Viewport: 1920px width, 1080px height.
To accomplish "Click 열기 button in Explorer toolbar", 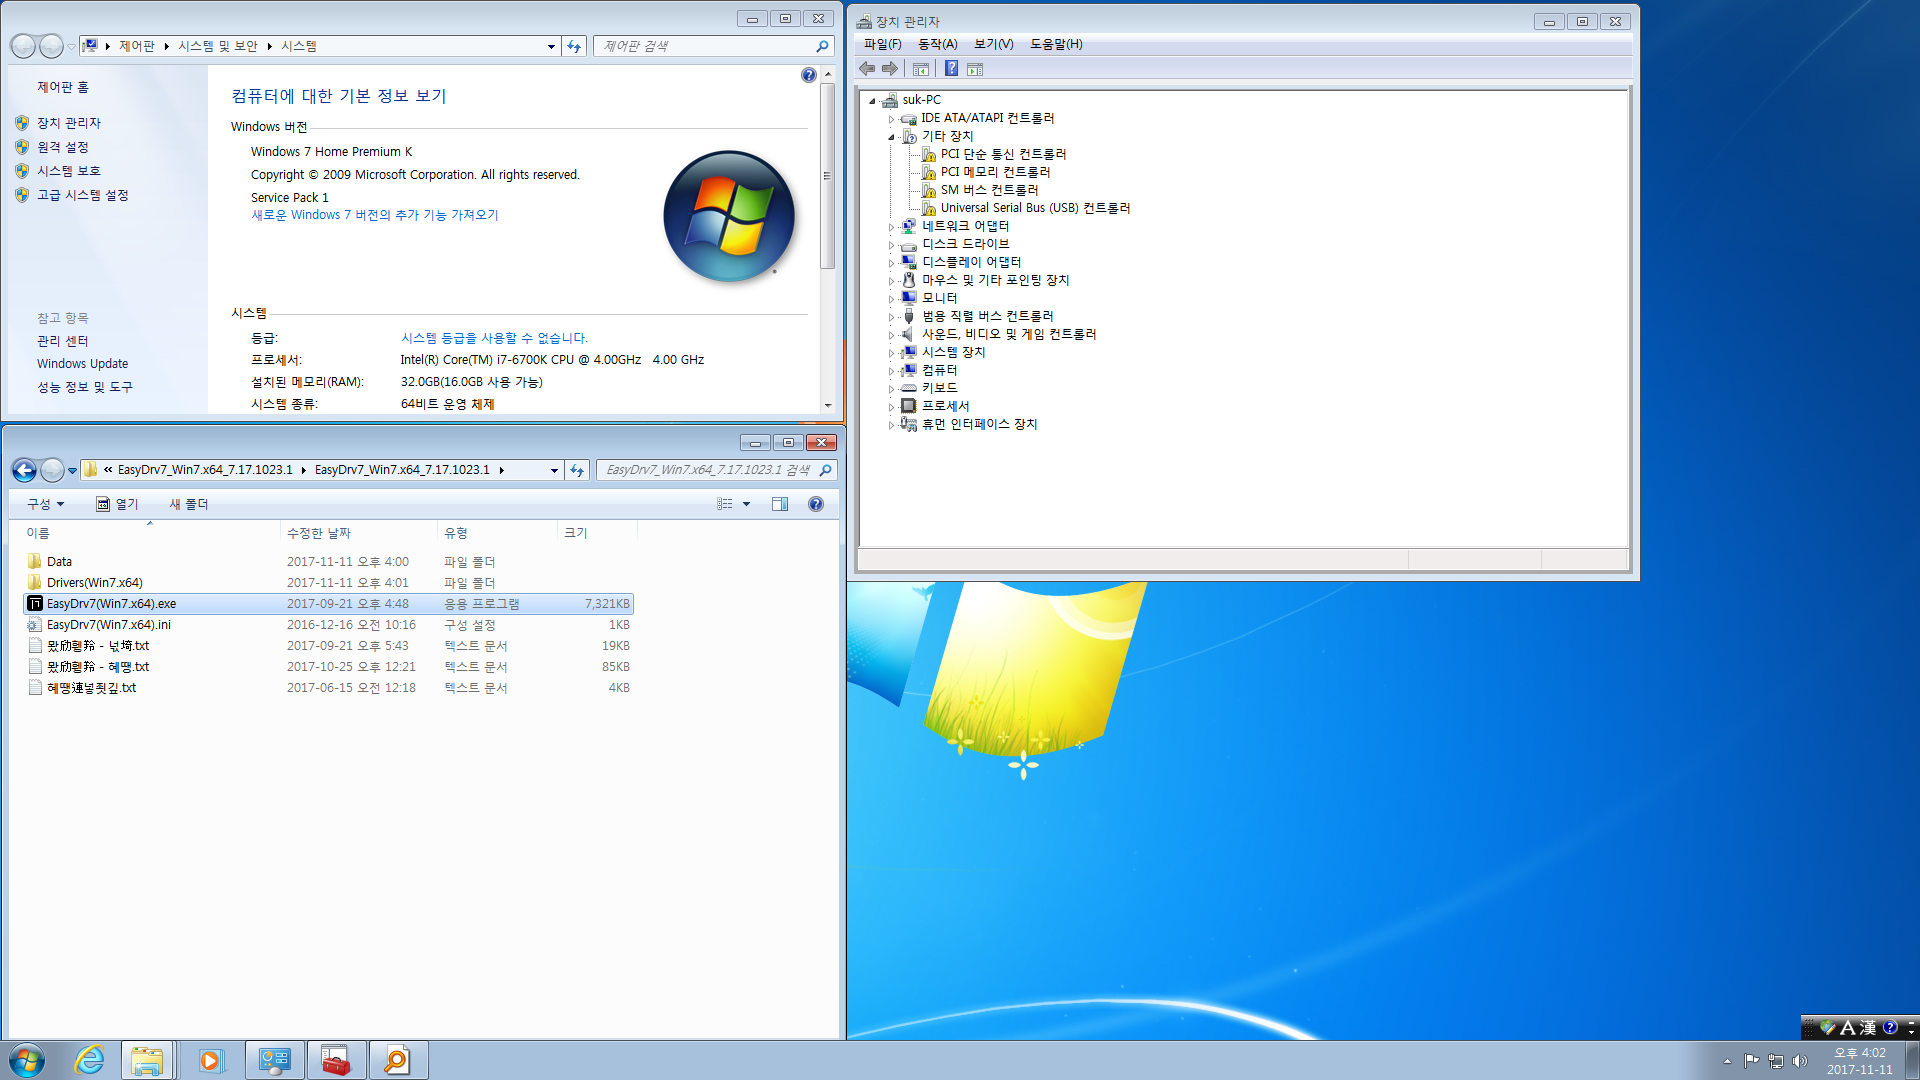I will (117, 504).
